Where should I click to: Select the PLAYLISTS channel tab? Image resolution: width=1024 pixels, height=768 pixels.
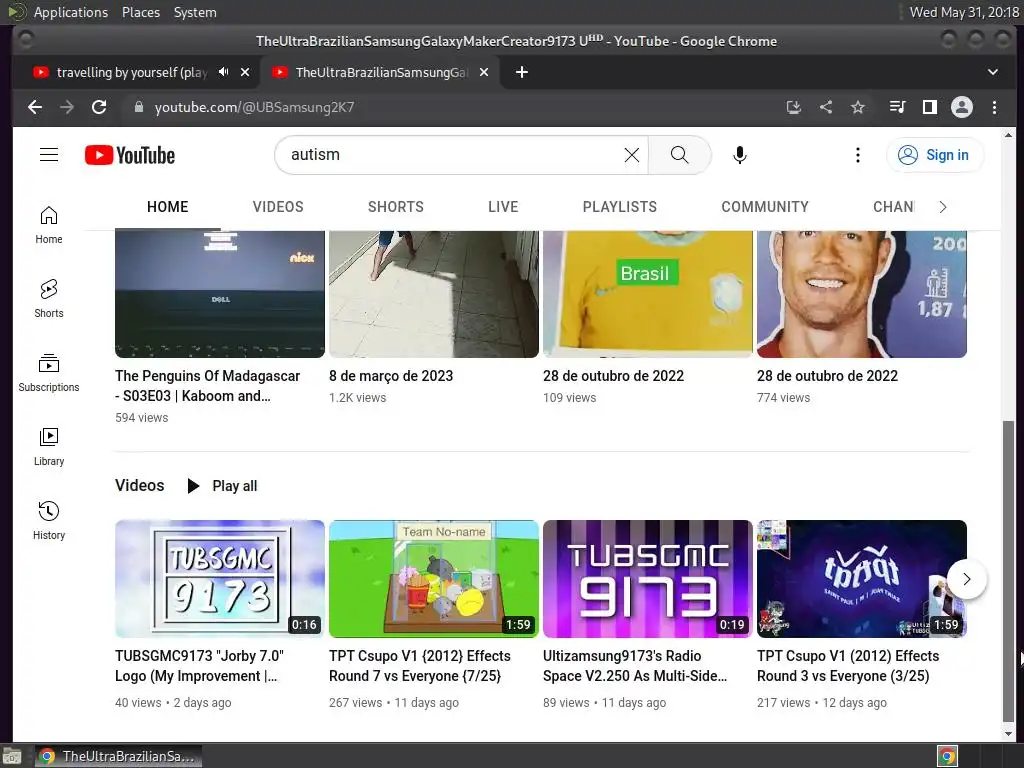620,207
